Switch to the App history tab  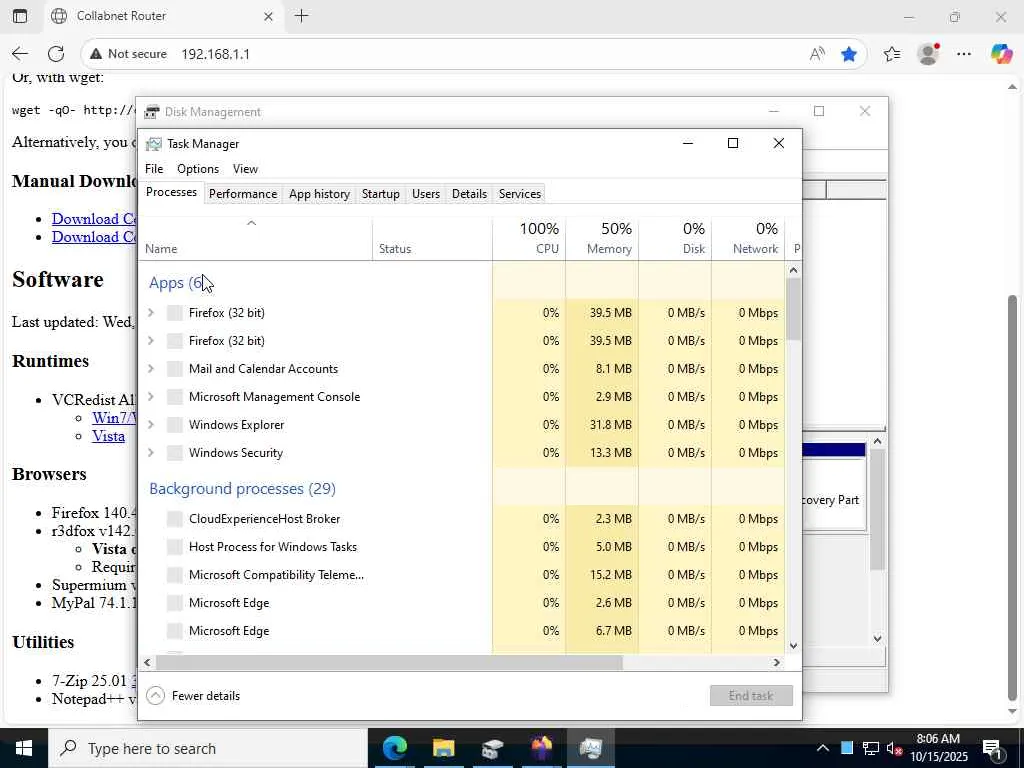pyautogui.click(x=319, y=194)
